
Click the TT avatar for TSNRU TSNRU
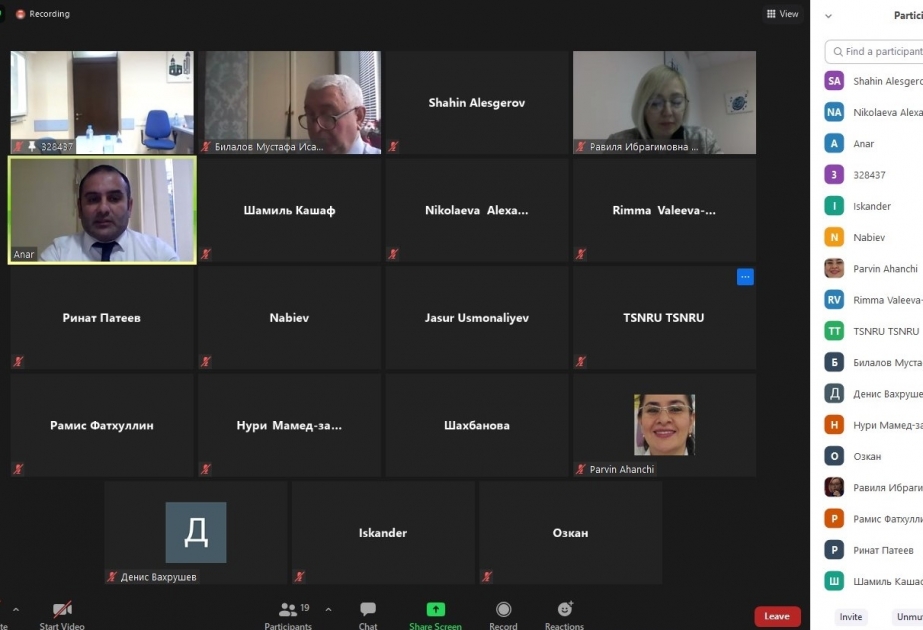tap(834, 331)
